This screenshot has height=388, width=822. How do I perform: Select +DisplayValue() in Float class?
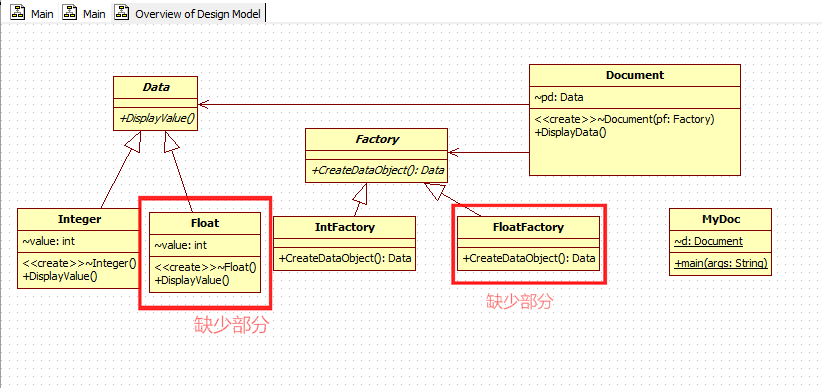pos(192,280)
